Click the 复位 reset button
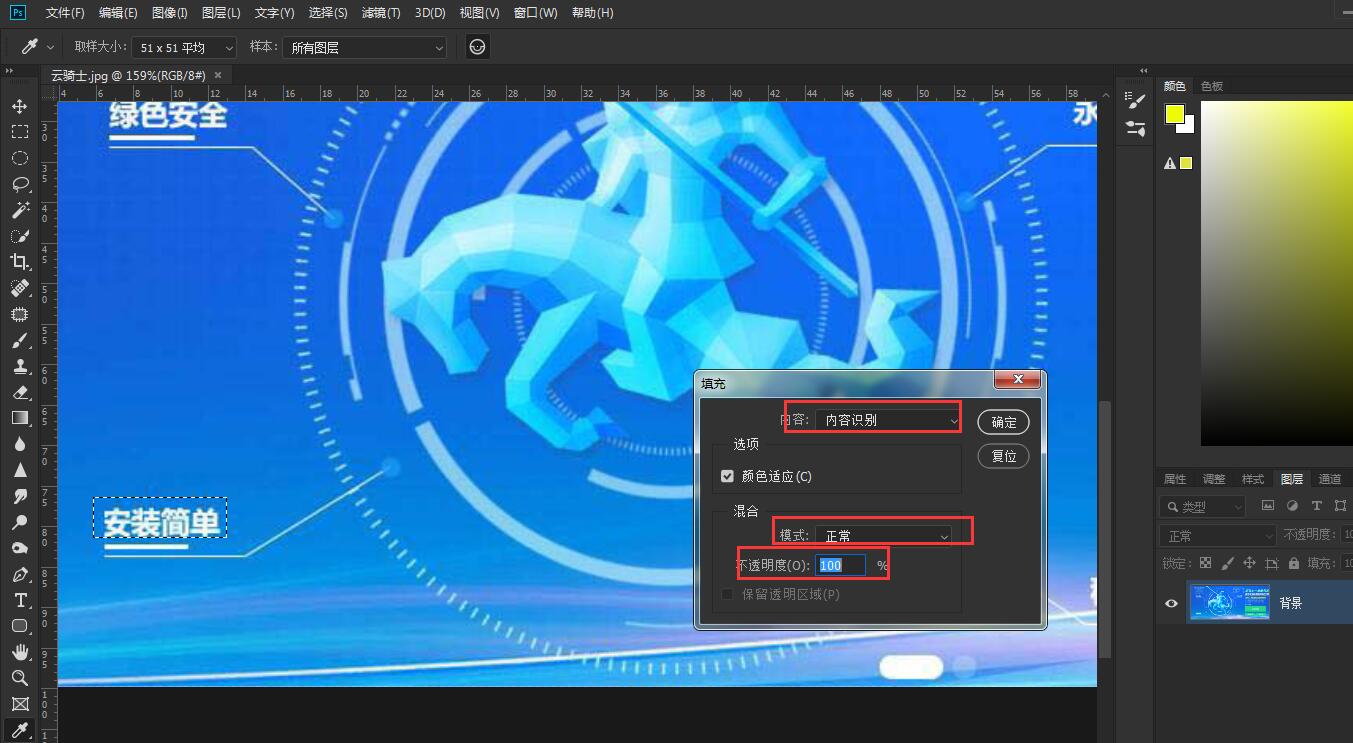 tap(1003, 456)
